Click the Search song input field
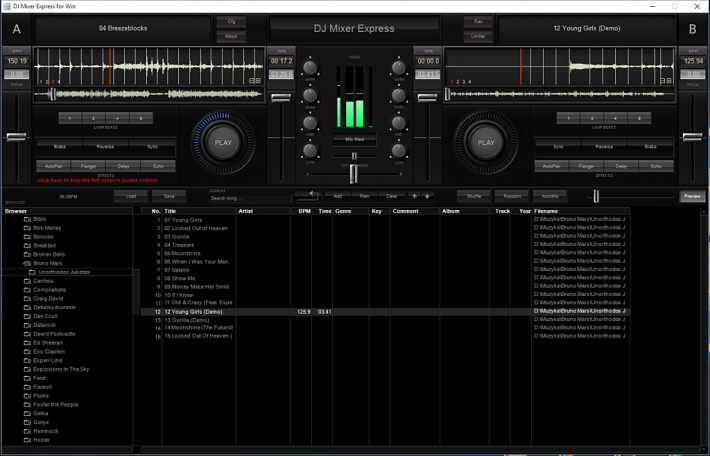Viewport: 710px width, 456px height. tap(250, 198)
